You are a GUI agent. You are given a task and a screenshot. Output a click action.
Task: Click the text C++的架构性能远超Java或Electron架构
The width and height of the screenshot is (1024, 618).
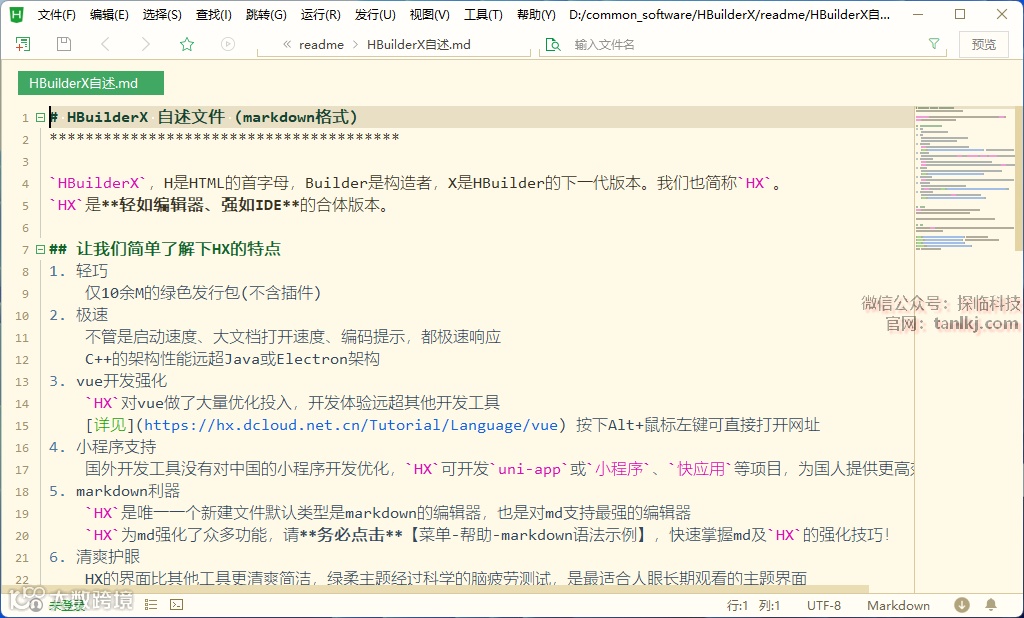[232, 359]
